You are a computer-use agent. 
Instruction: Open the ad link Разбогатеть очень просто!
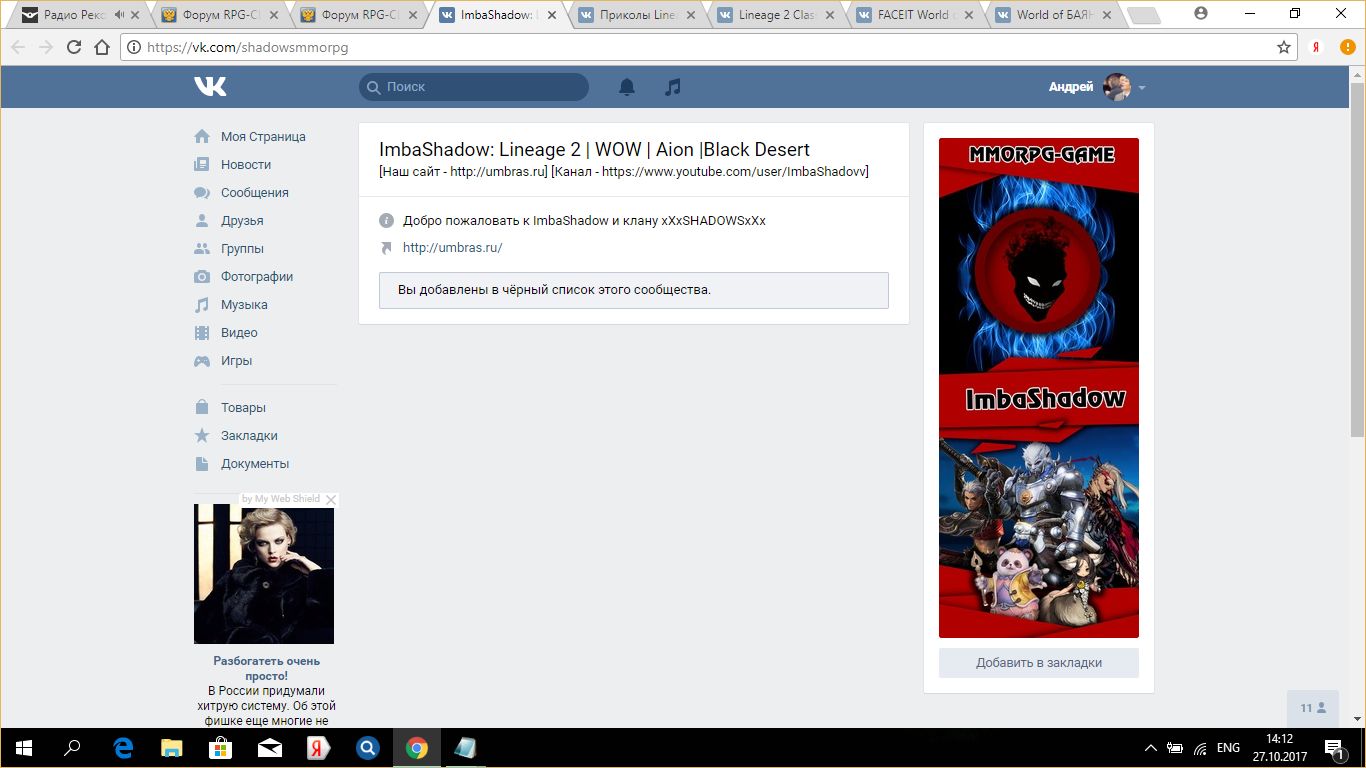[266, 668]
